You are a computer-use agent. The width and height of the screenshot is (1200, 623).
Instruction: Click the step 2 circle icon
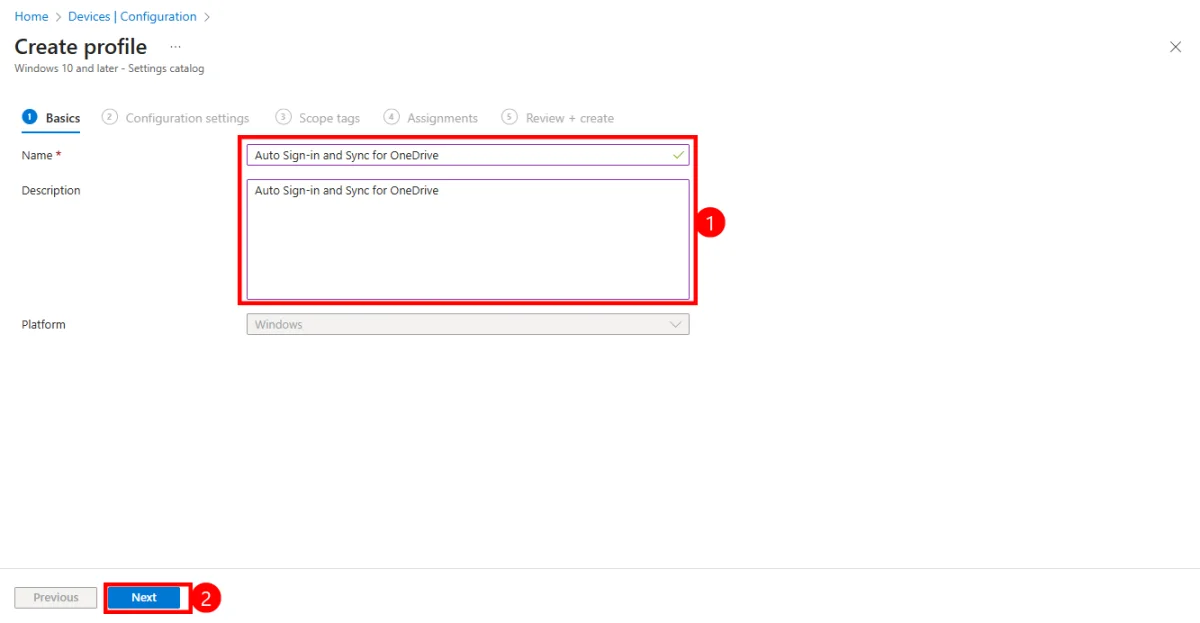click(110, 117)
